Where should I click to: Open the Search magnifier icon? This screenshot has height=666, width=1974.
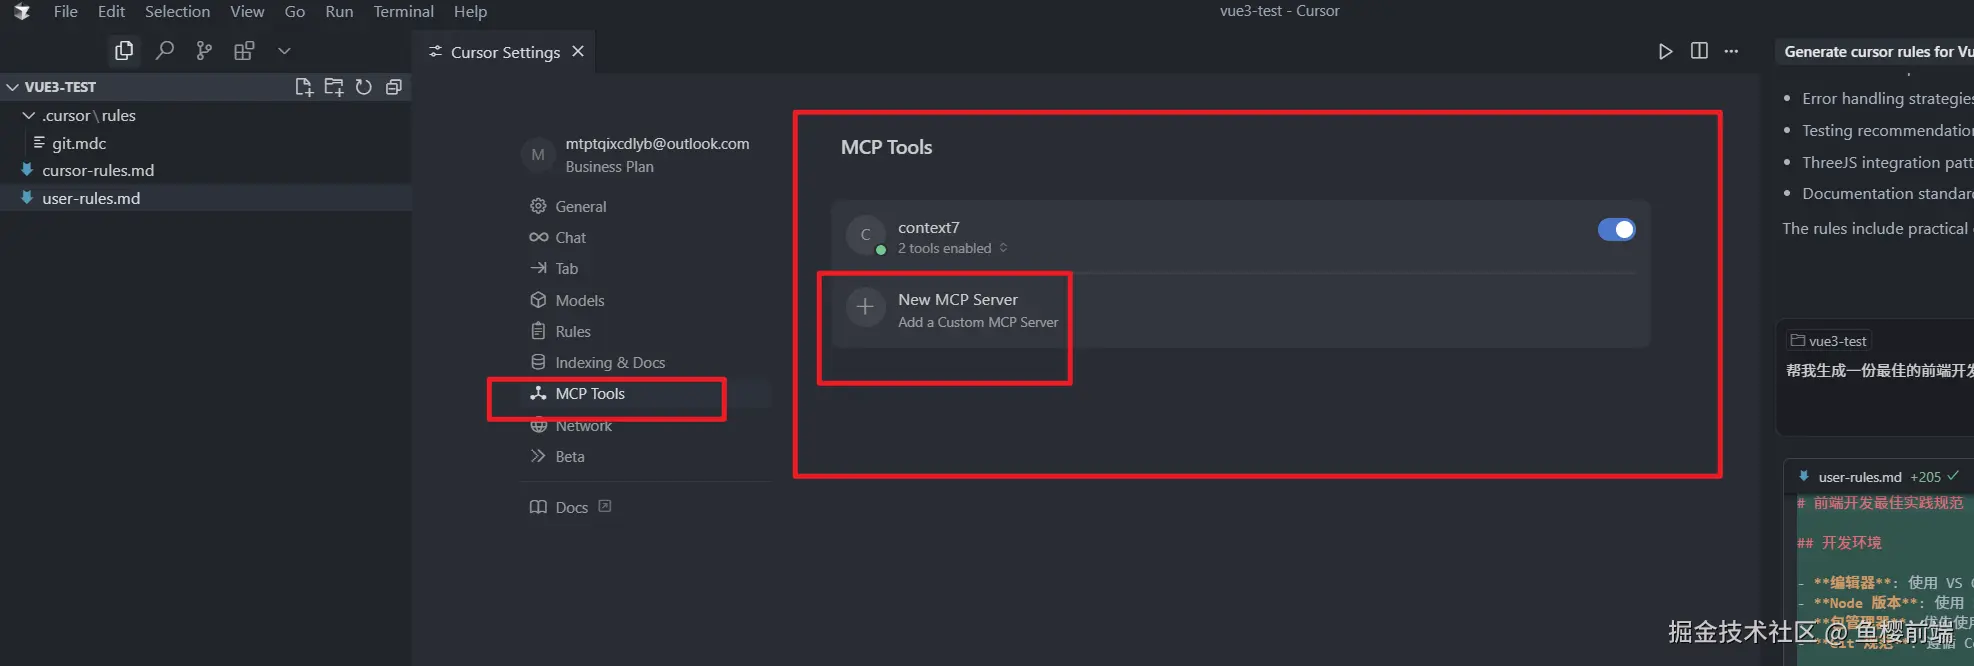165,51
